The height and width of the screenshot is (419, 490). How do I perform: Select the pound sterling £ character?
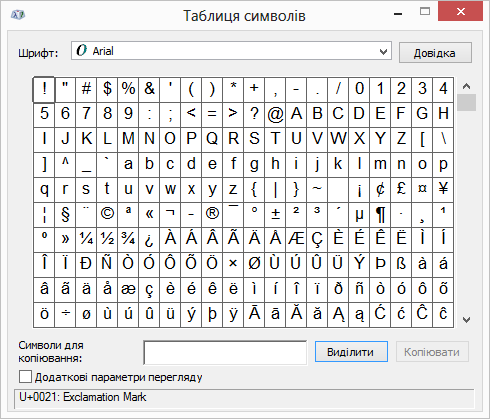click(x=401, y=188)
